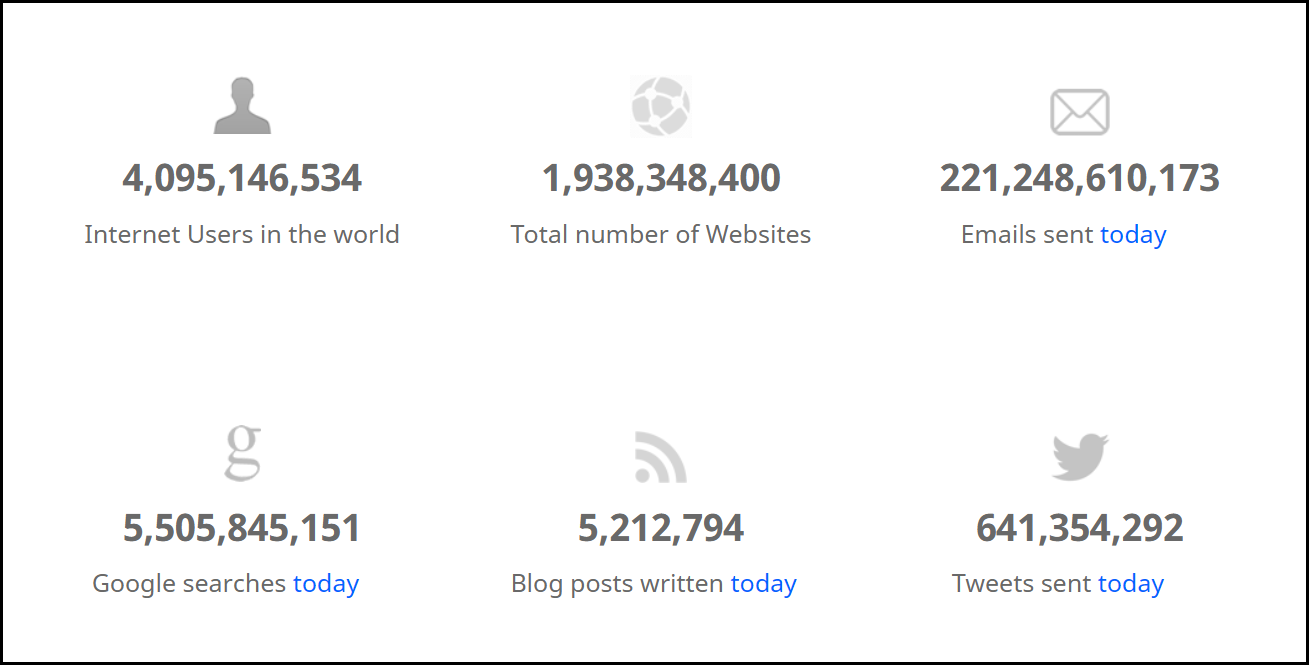Click the Twitter bird icon
Viewport: 1309px width, 665px height.
pyautogui.click(x=1080, y=456)
